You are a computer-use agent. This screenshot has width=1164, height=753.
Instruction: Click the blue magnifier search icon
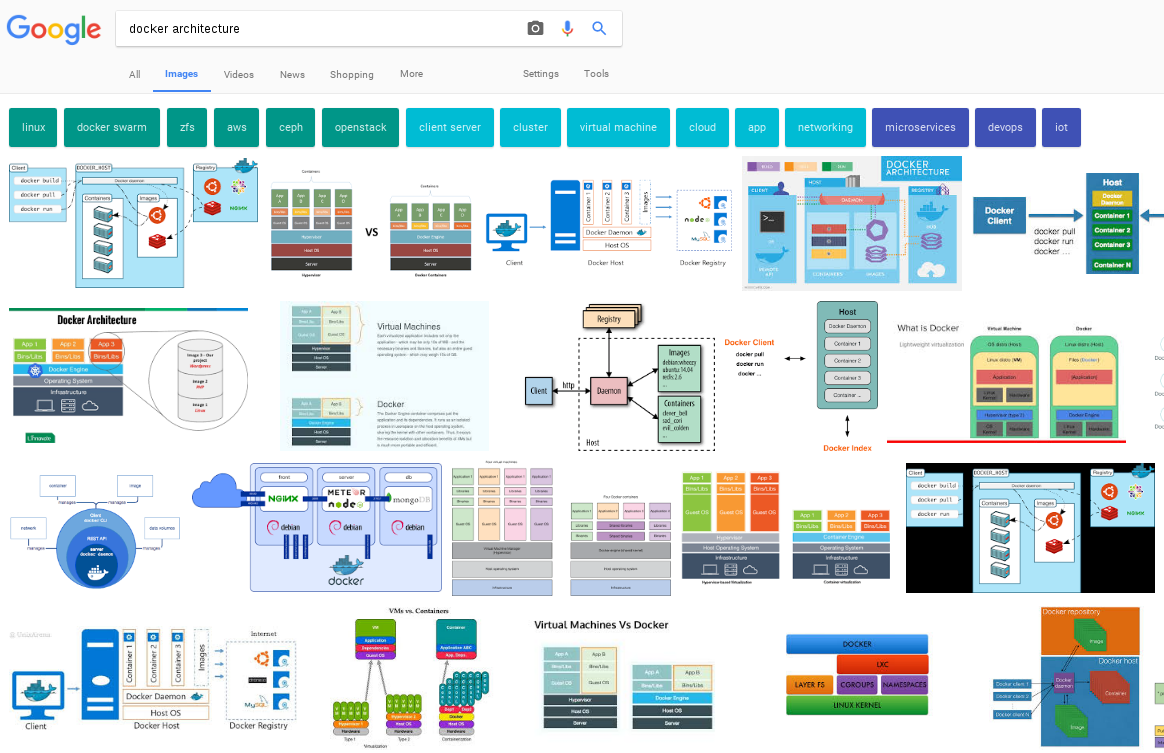coord(598,28)
